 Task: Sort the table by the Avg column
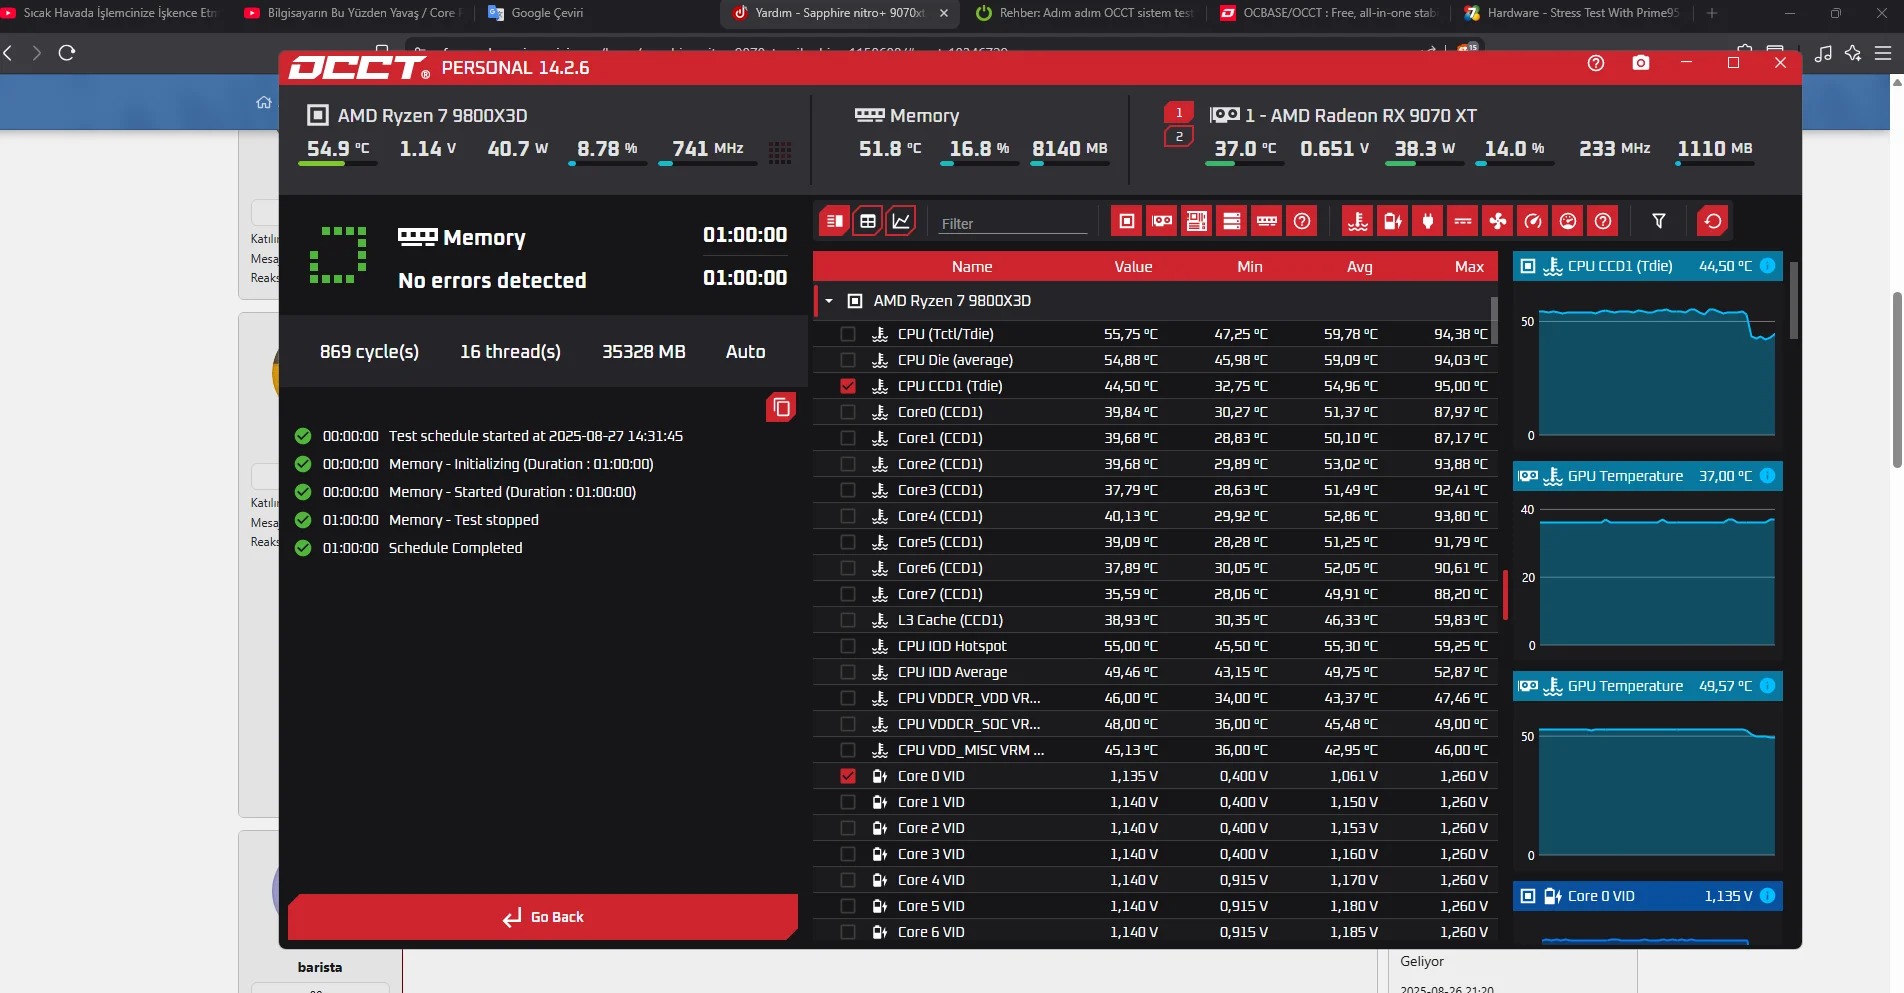pyautogui.click(x=1359, y=267)
